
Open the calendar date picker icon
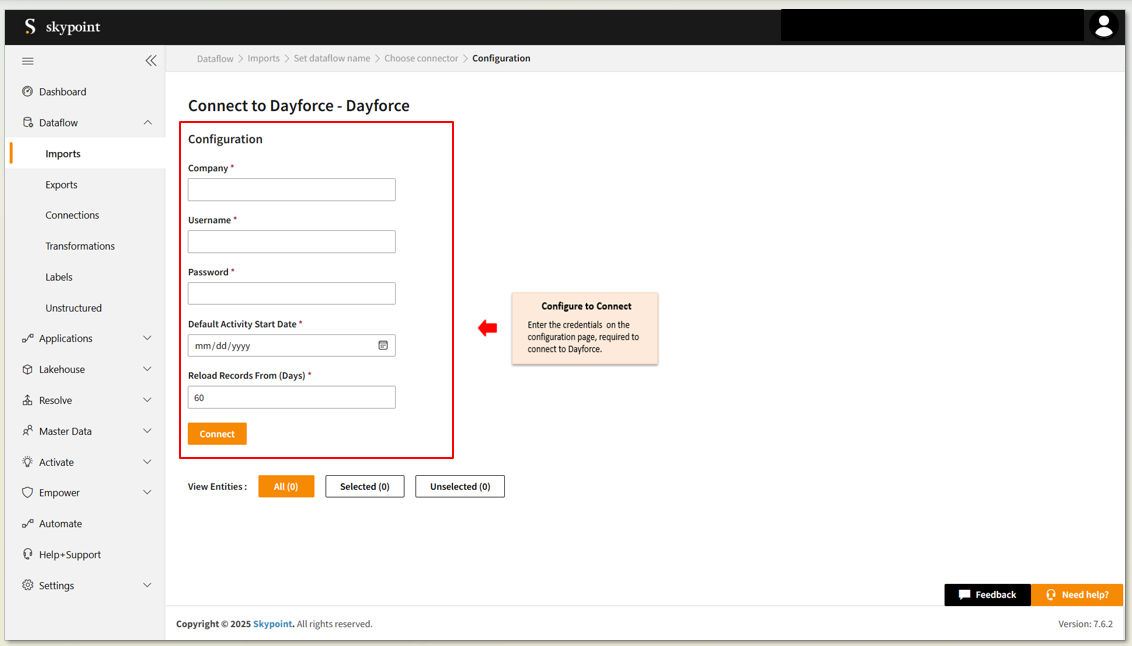point(383,346)
